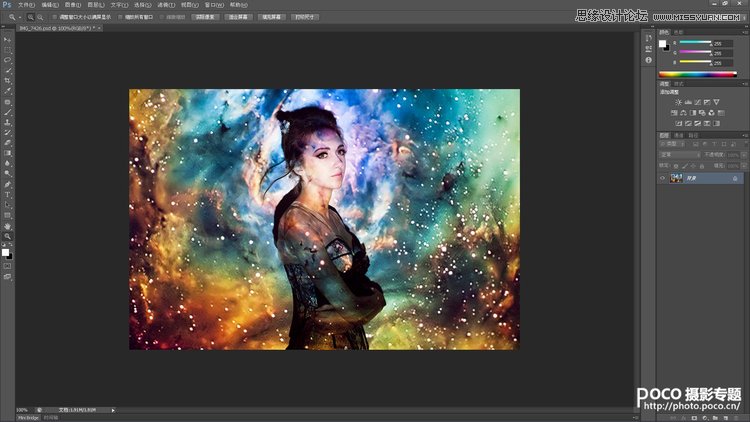This screenshot has width=750, height=422.
Task: Select the Background layer thumbnail
Action: coord(676,178)
